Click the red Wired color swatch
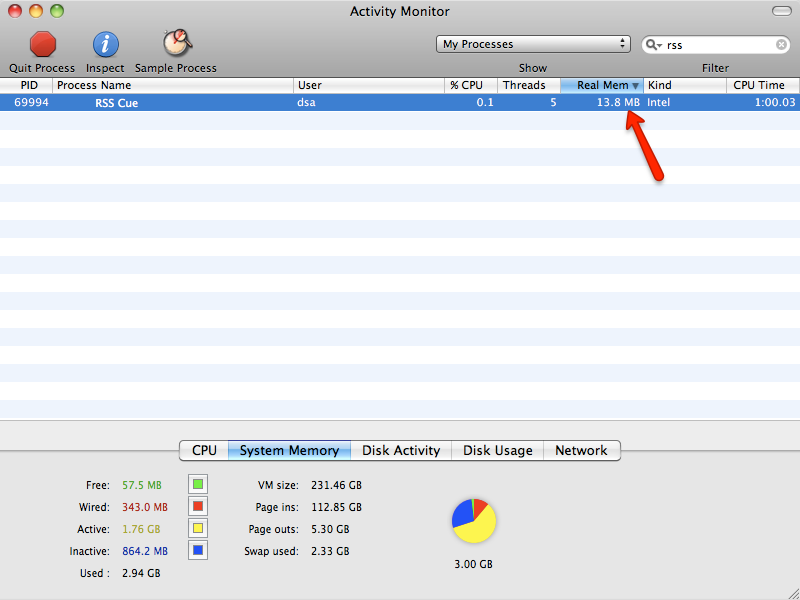The height and width of the screenshot is (600, 800). pos(198,507)
